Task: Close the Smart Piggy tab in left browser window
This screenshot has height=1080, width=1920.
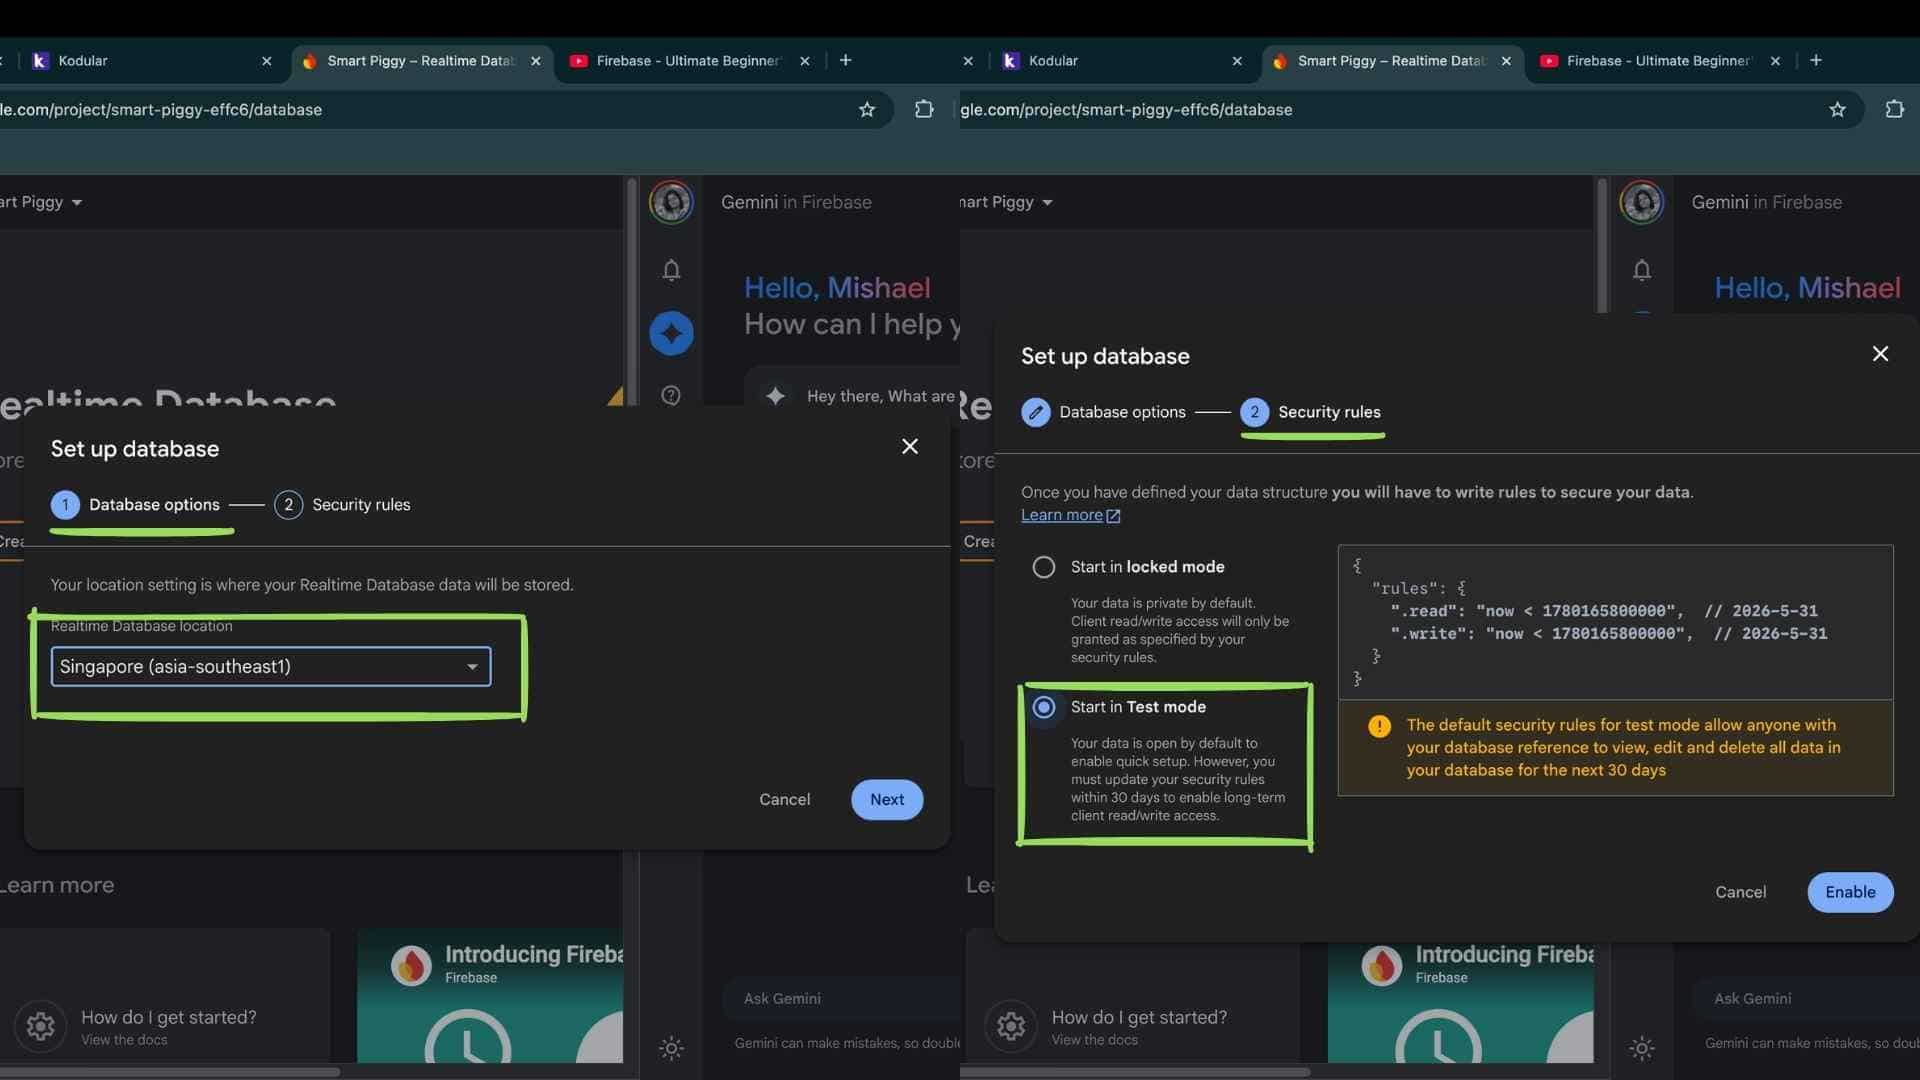Action: (536, 61)
